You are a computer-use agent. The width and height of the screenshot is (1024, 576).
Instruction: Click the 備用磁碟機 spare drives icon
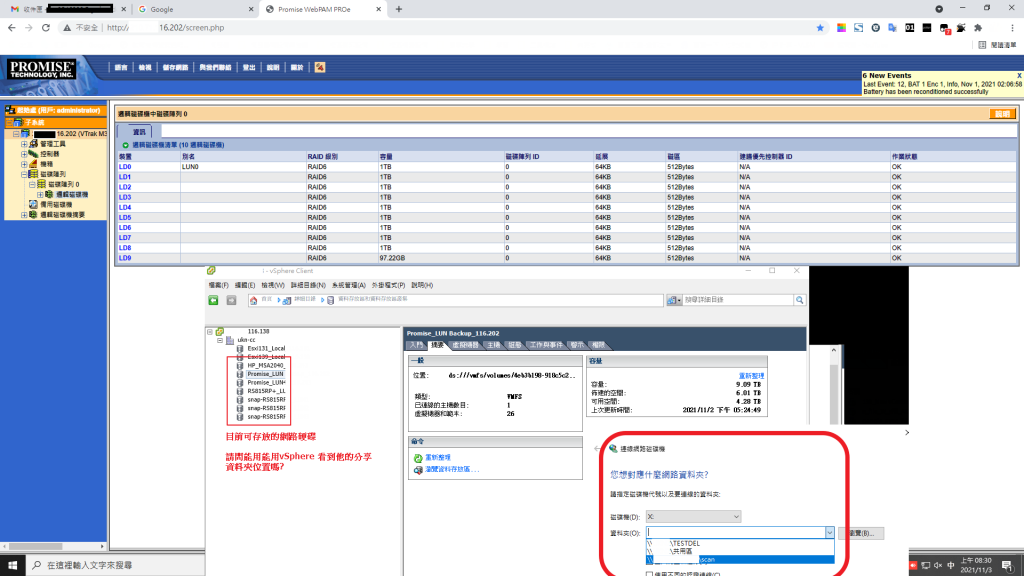pyautogui.click(x=33, y=204)
